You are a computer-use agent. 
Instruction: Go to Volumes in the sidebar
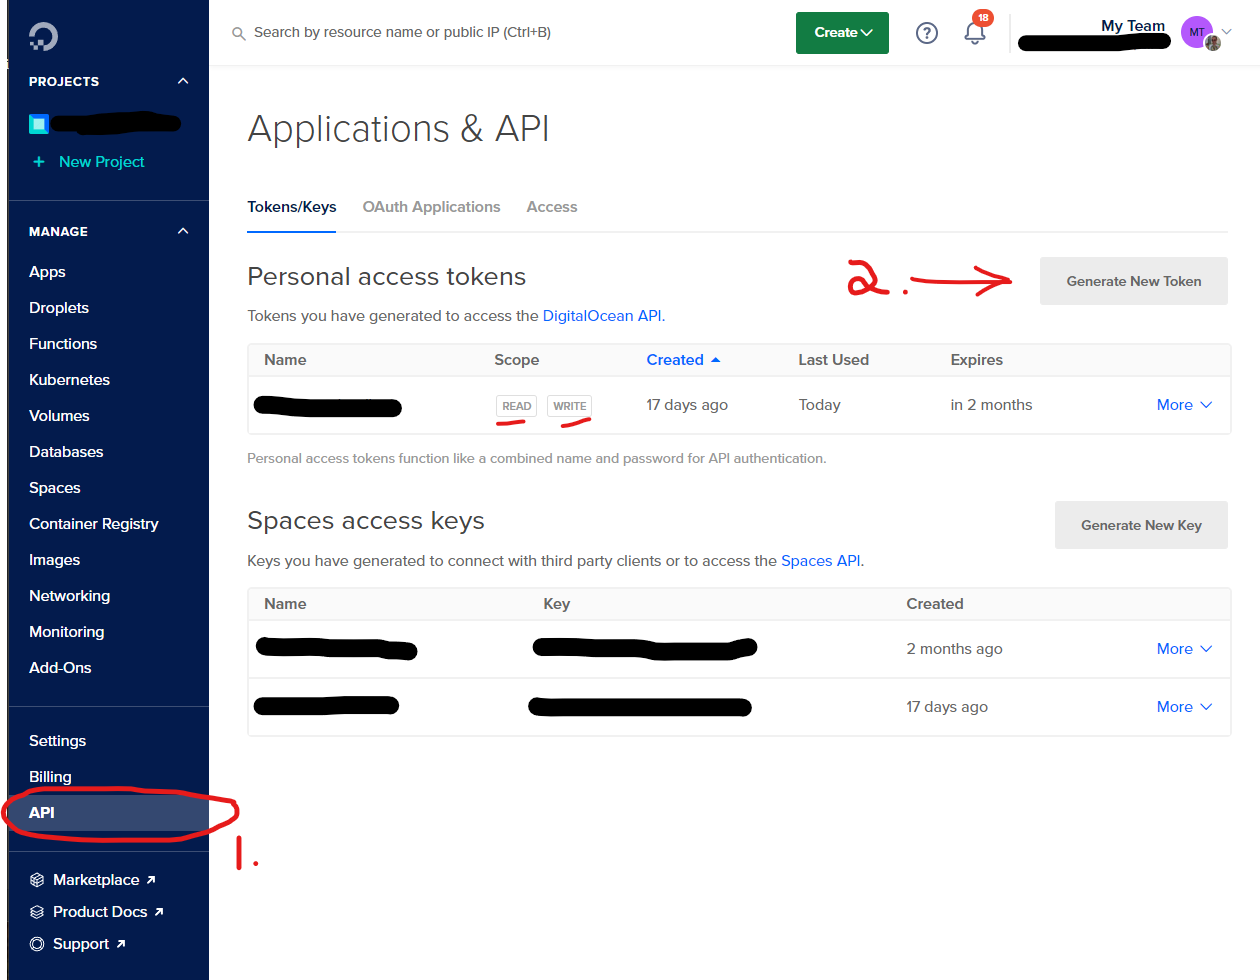[59, 416]
